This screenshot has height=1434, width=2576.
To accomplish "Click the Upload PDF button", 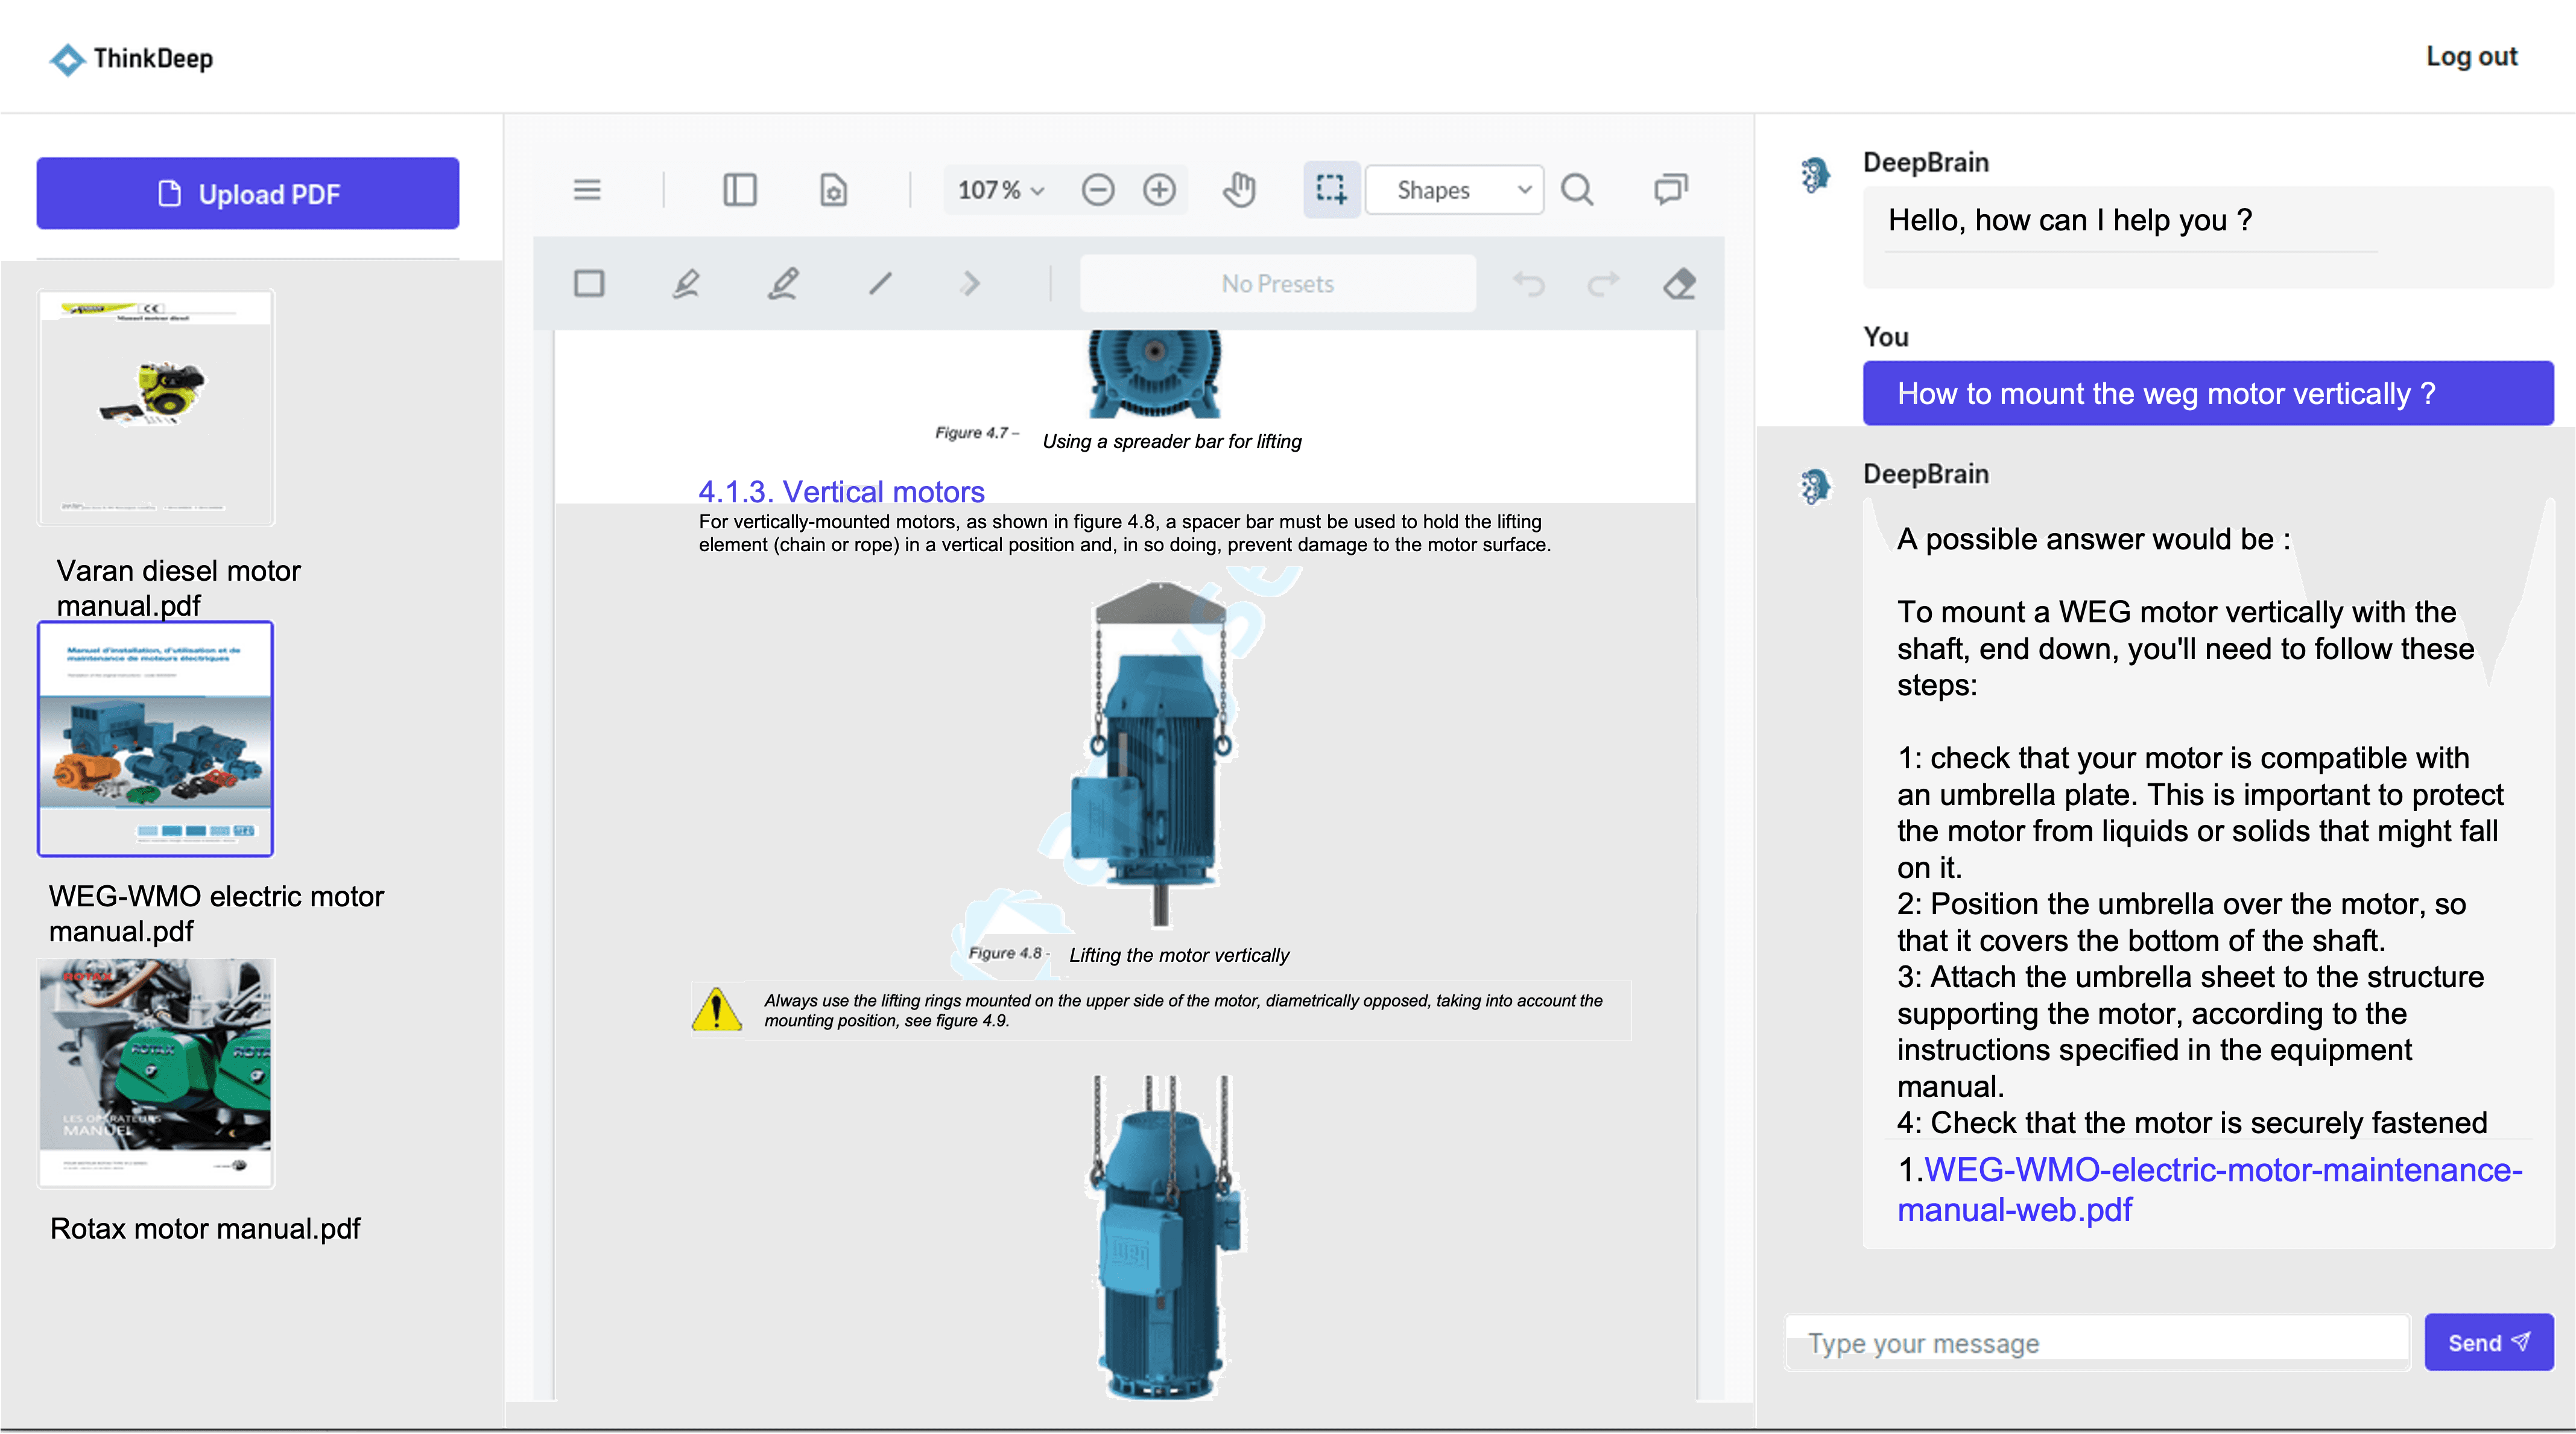I will 248,193.
